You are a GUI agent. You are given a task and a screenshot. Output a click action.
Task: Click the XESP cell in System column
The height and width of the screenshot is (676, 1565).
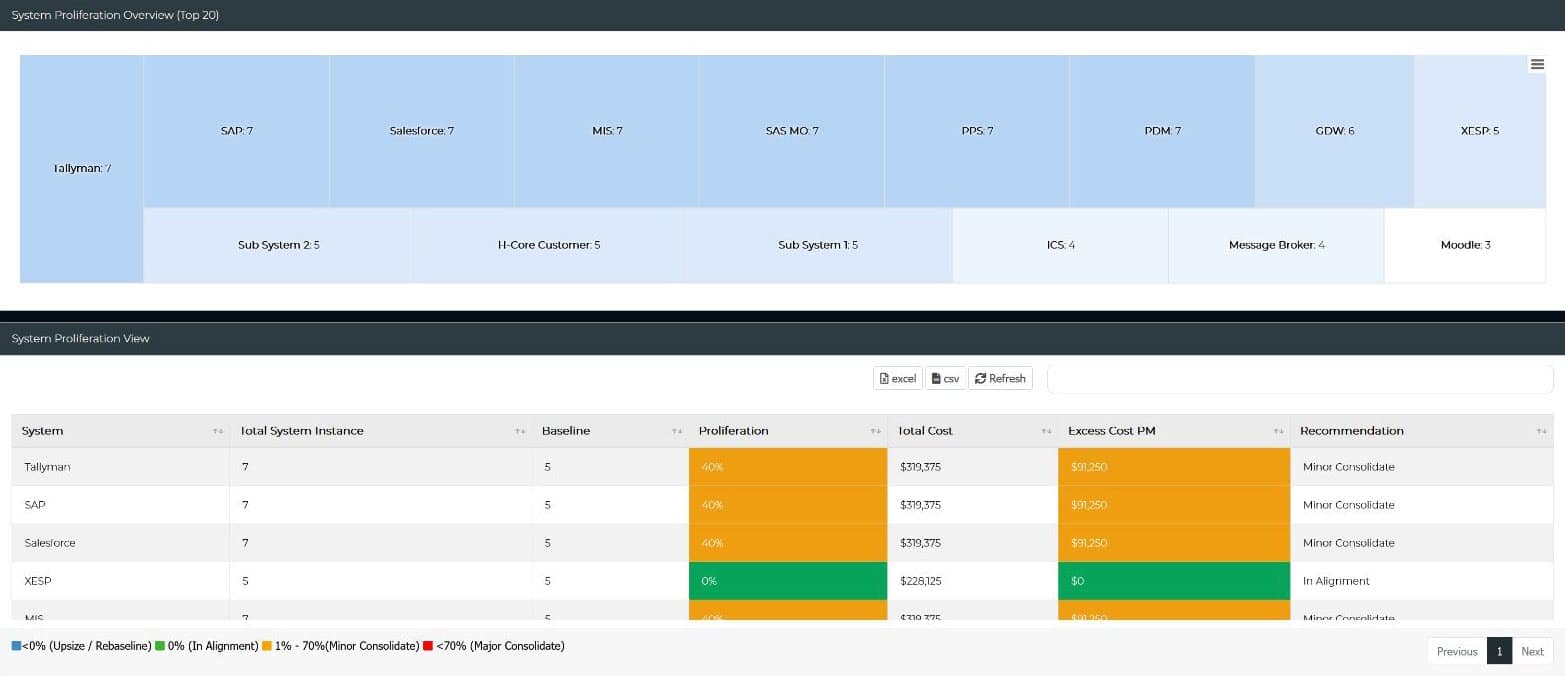[120, 581]
